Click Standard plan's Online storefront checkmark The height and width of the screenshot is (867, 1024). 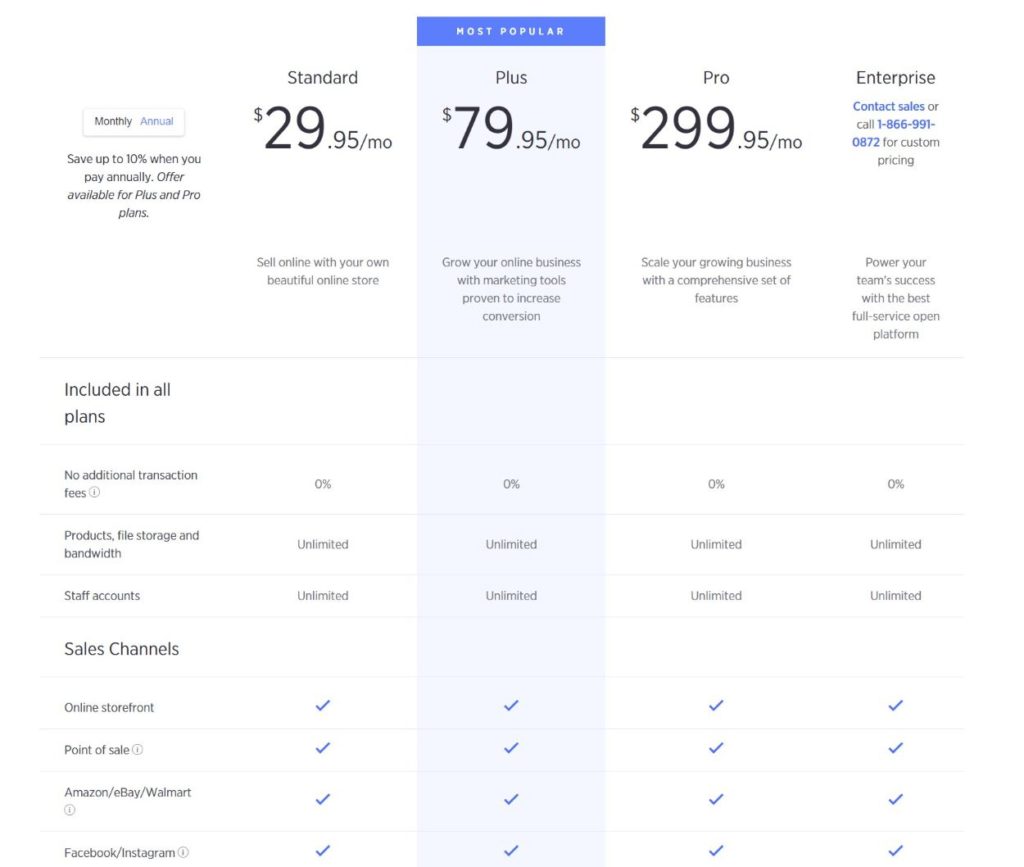coord(323,706)
